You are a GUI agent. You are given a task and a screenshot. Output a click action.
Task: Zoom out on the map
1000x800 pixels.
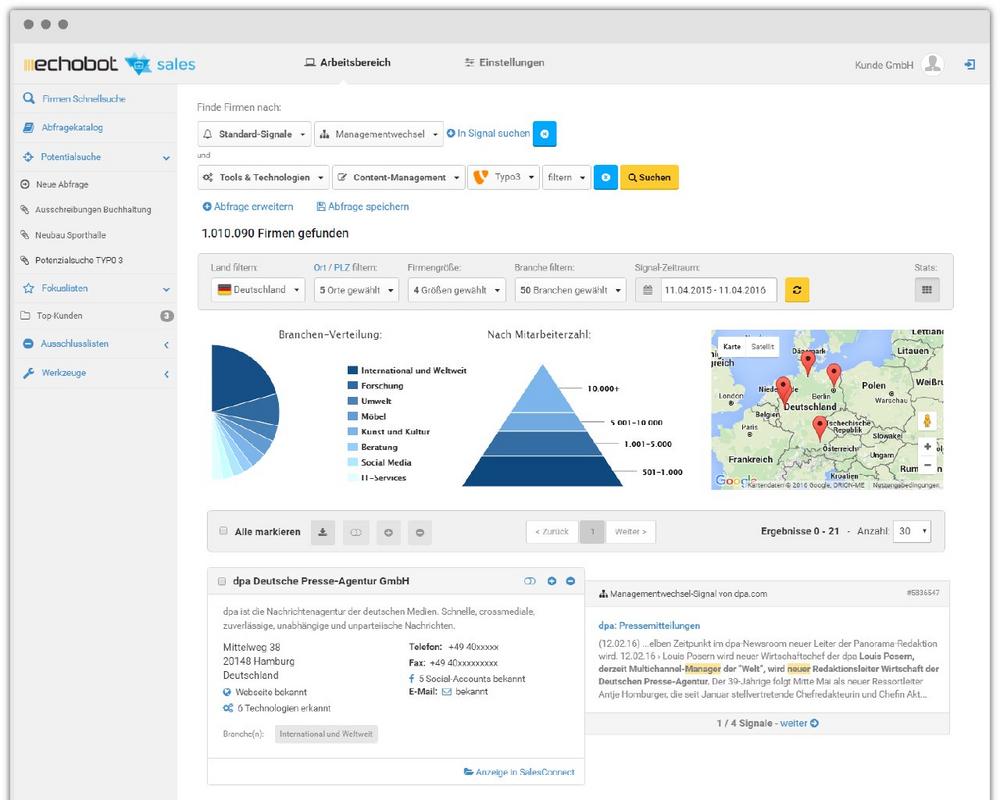click(928, 466)
